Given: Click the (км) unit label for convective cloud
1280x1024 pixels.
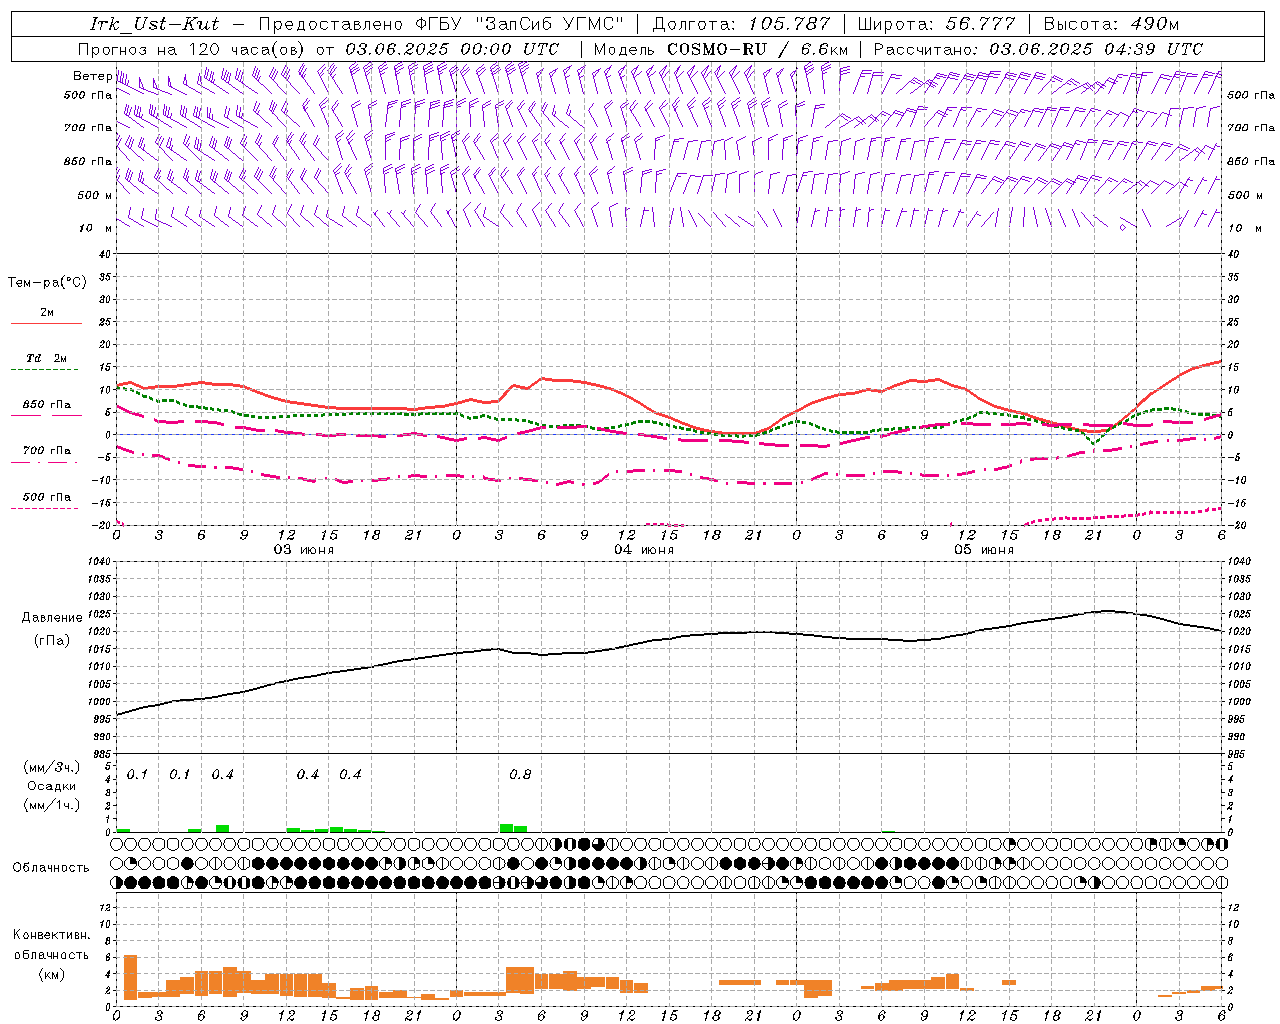Looking at the screenshot, I should tap(51, 974).
